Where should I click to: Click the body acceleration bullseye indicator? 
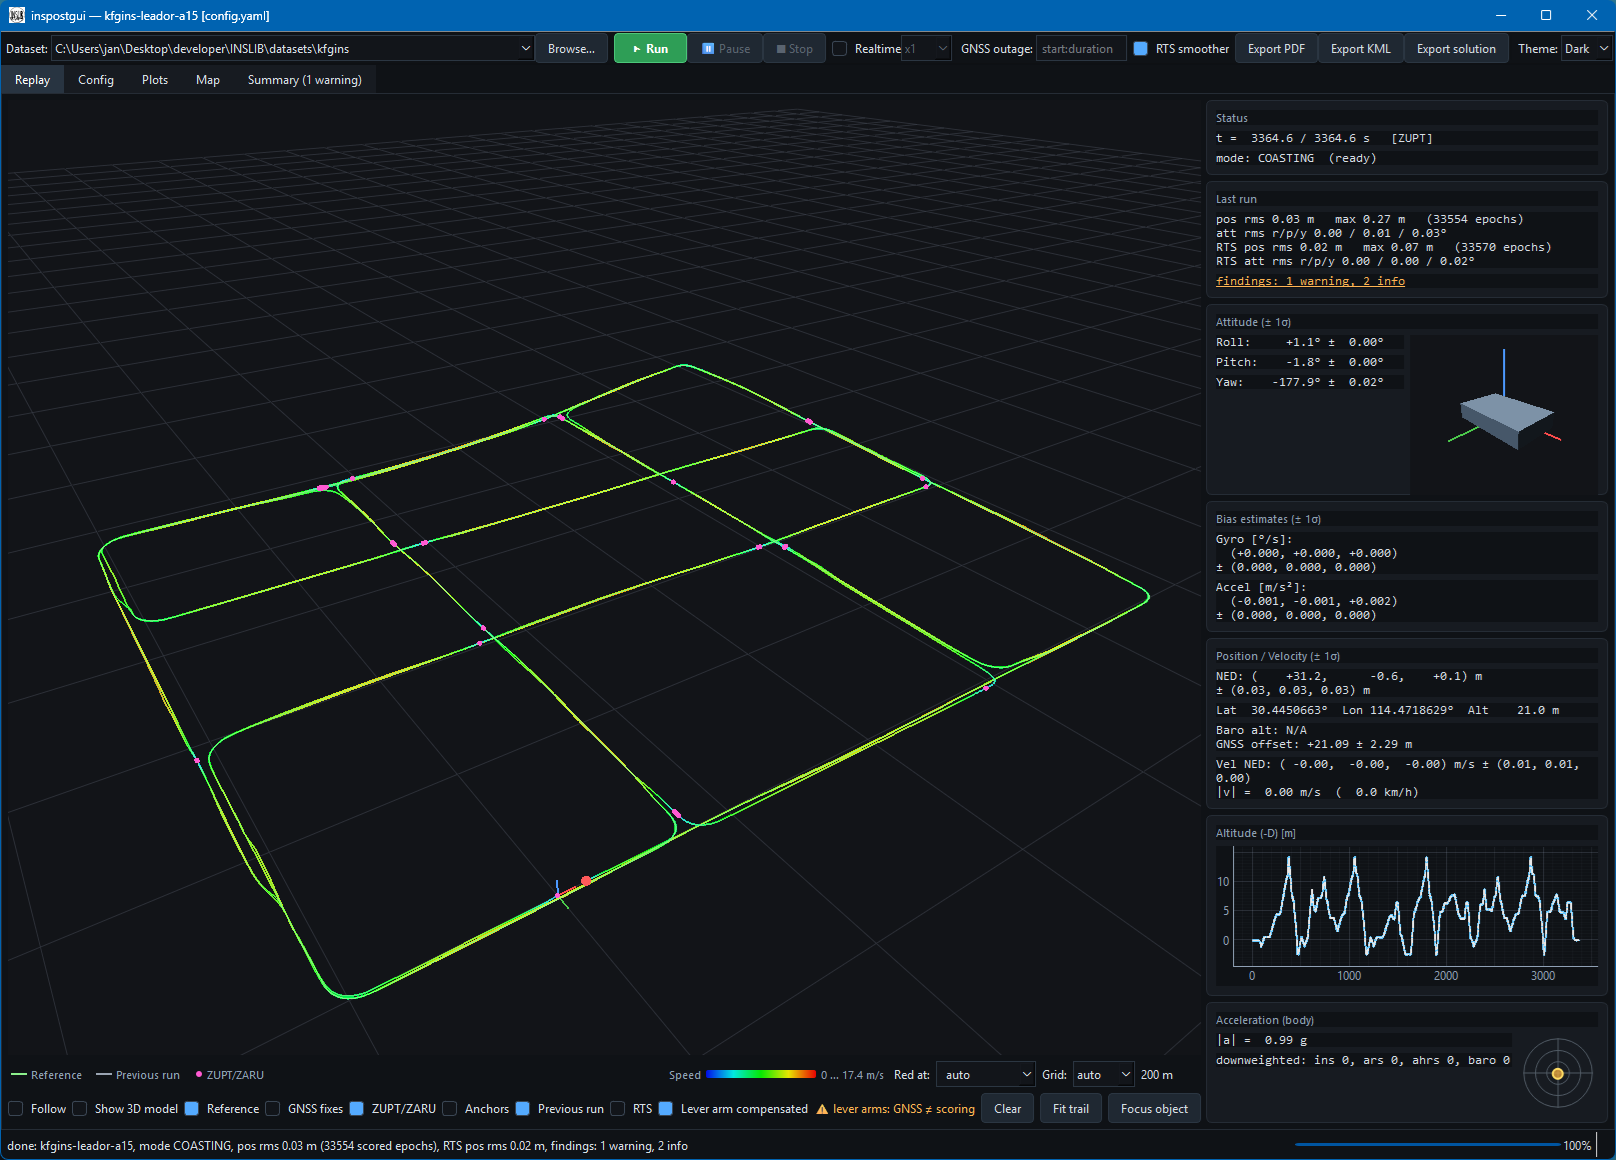click(1557, 1073)
